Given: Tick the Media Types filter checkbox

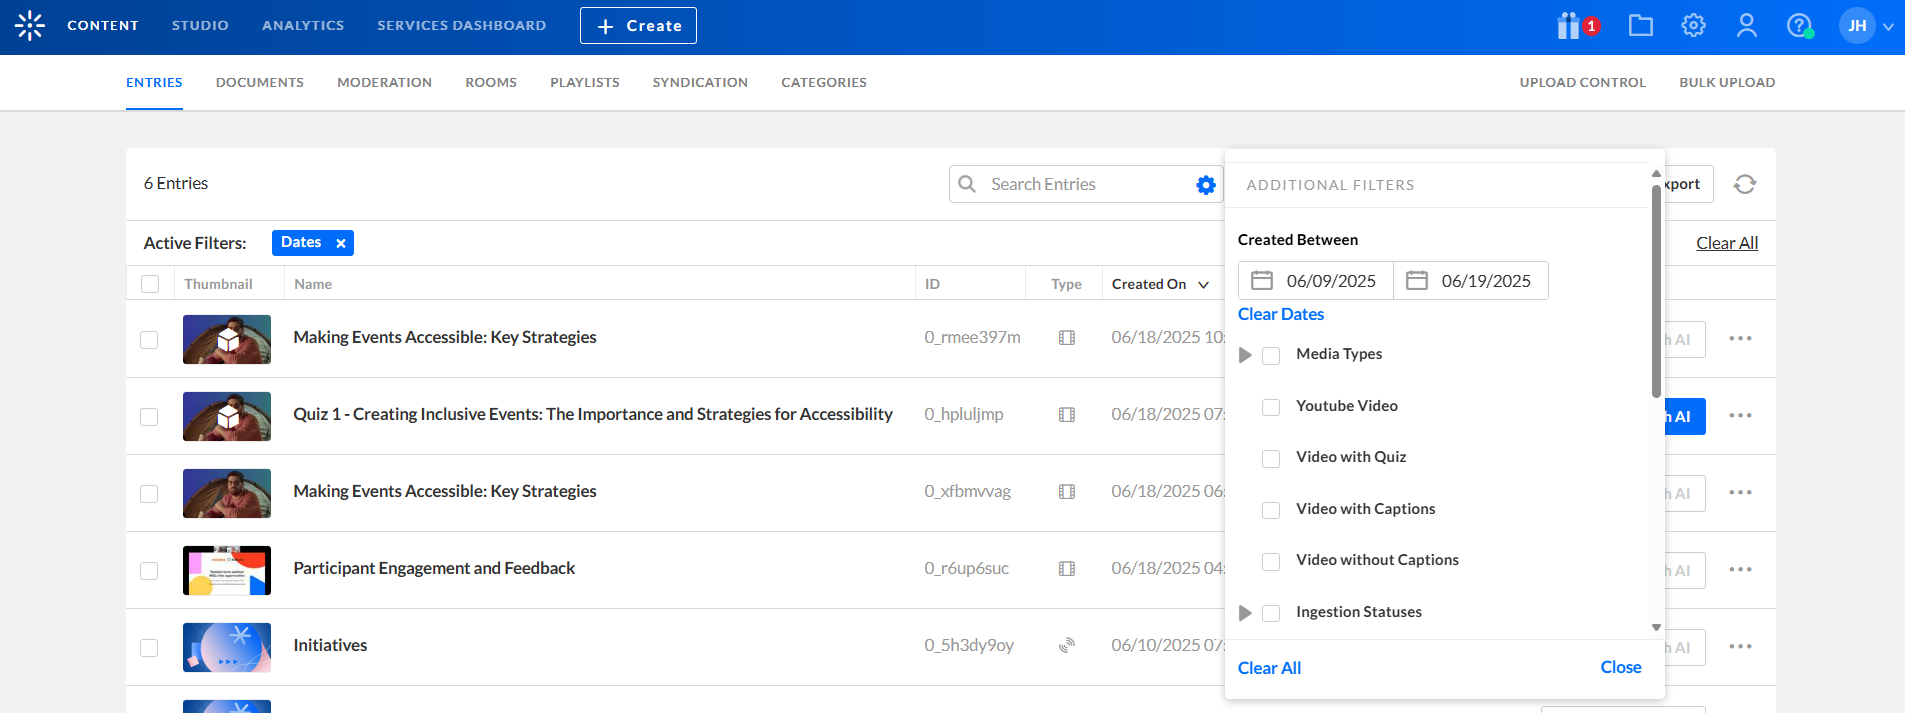Looking at the screenshot, I should click(1271, 356).
